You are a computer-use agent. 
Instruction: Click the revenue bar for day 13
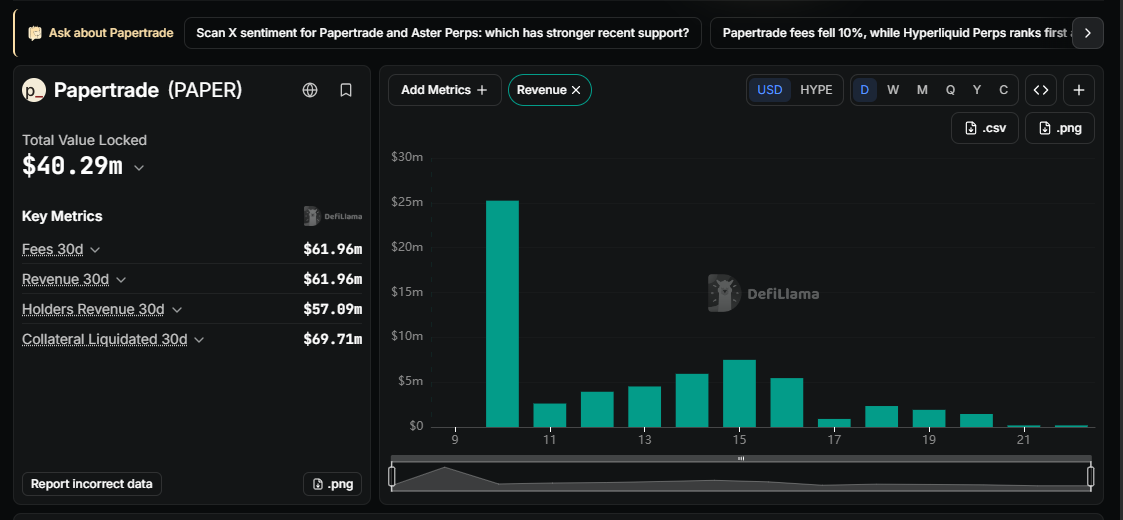(x=645, y=407)
